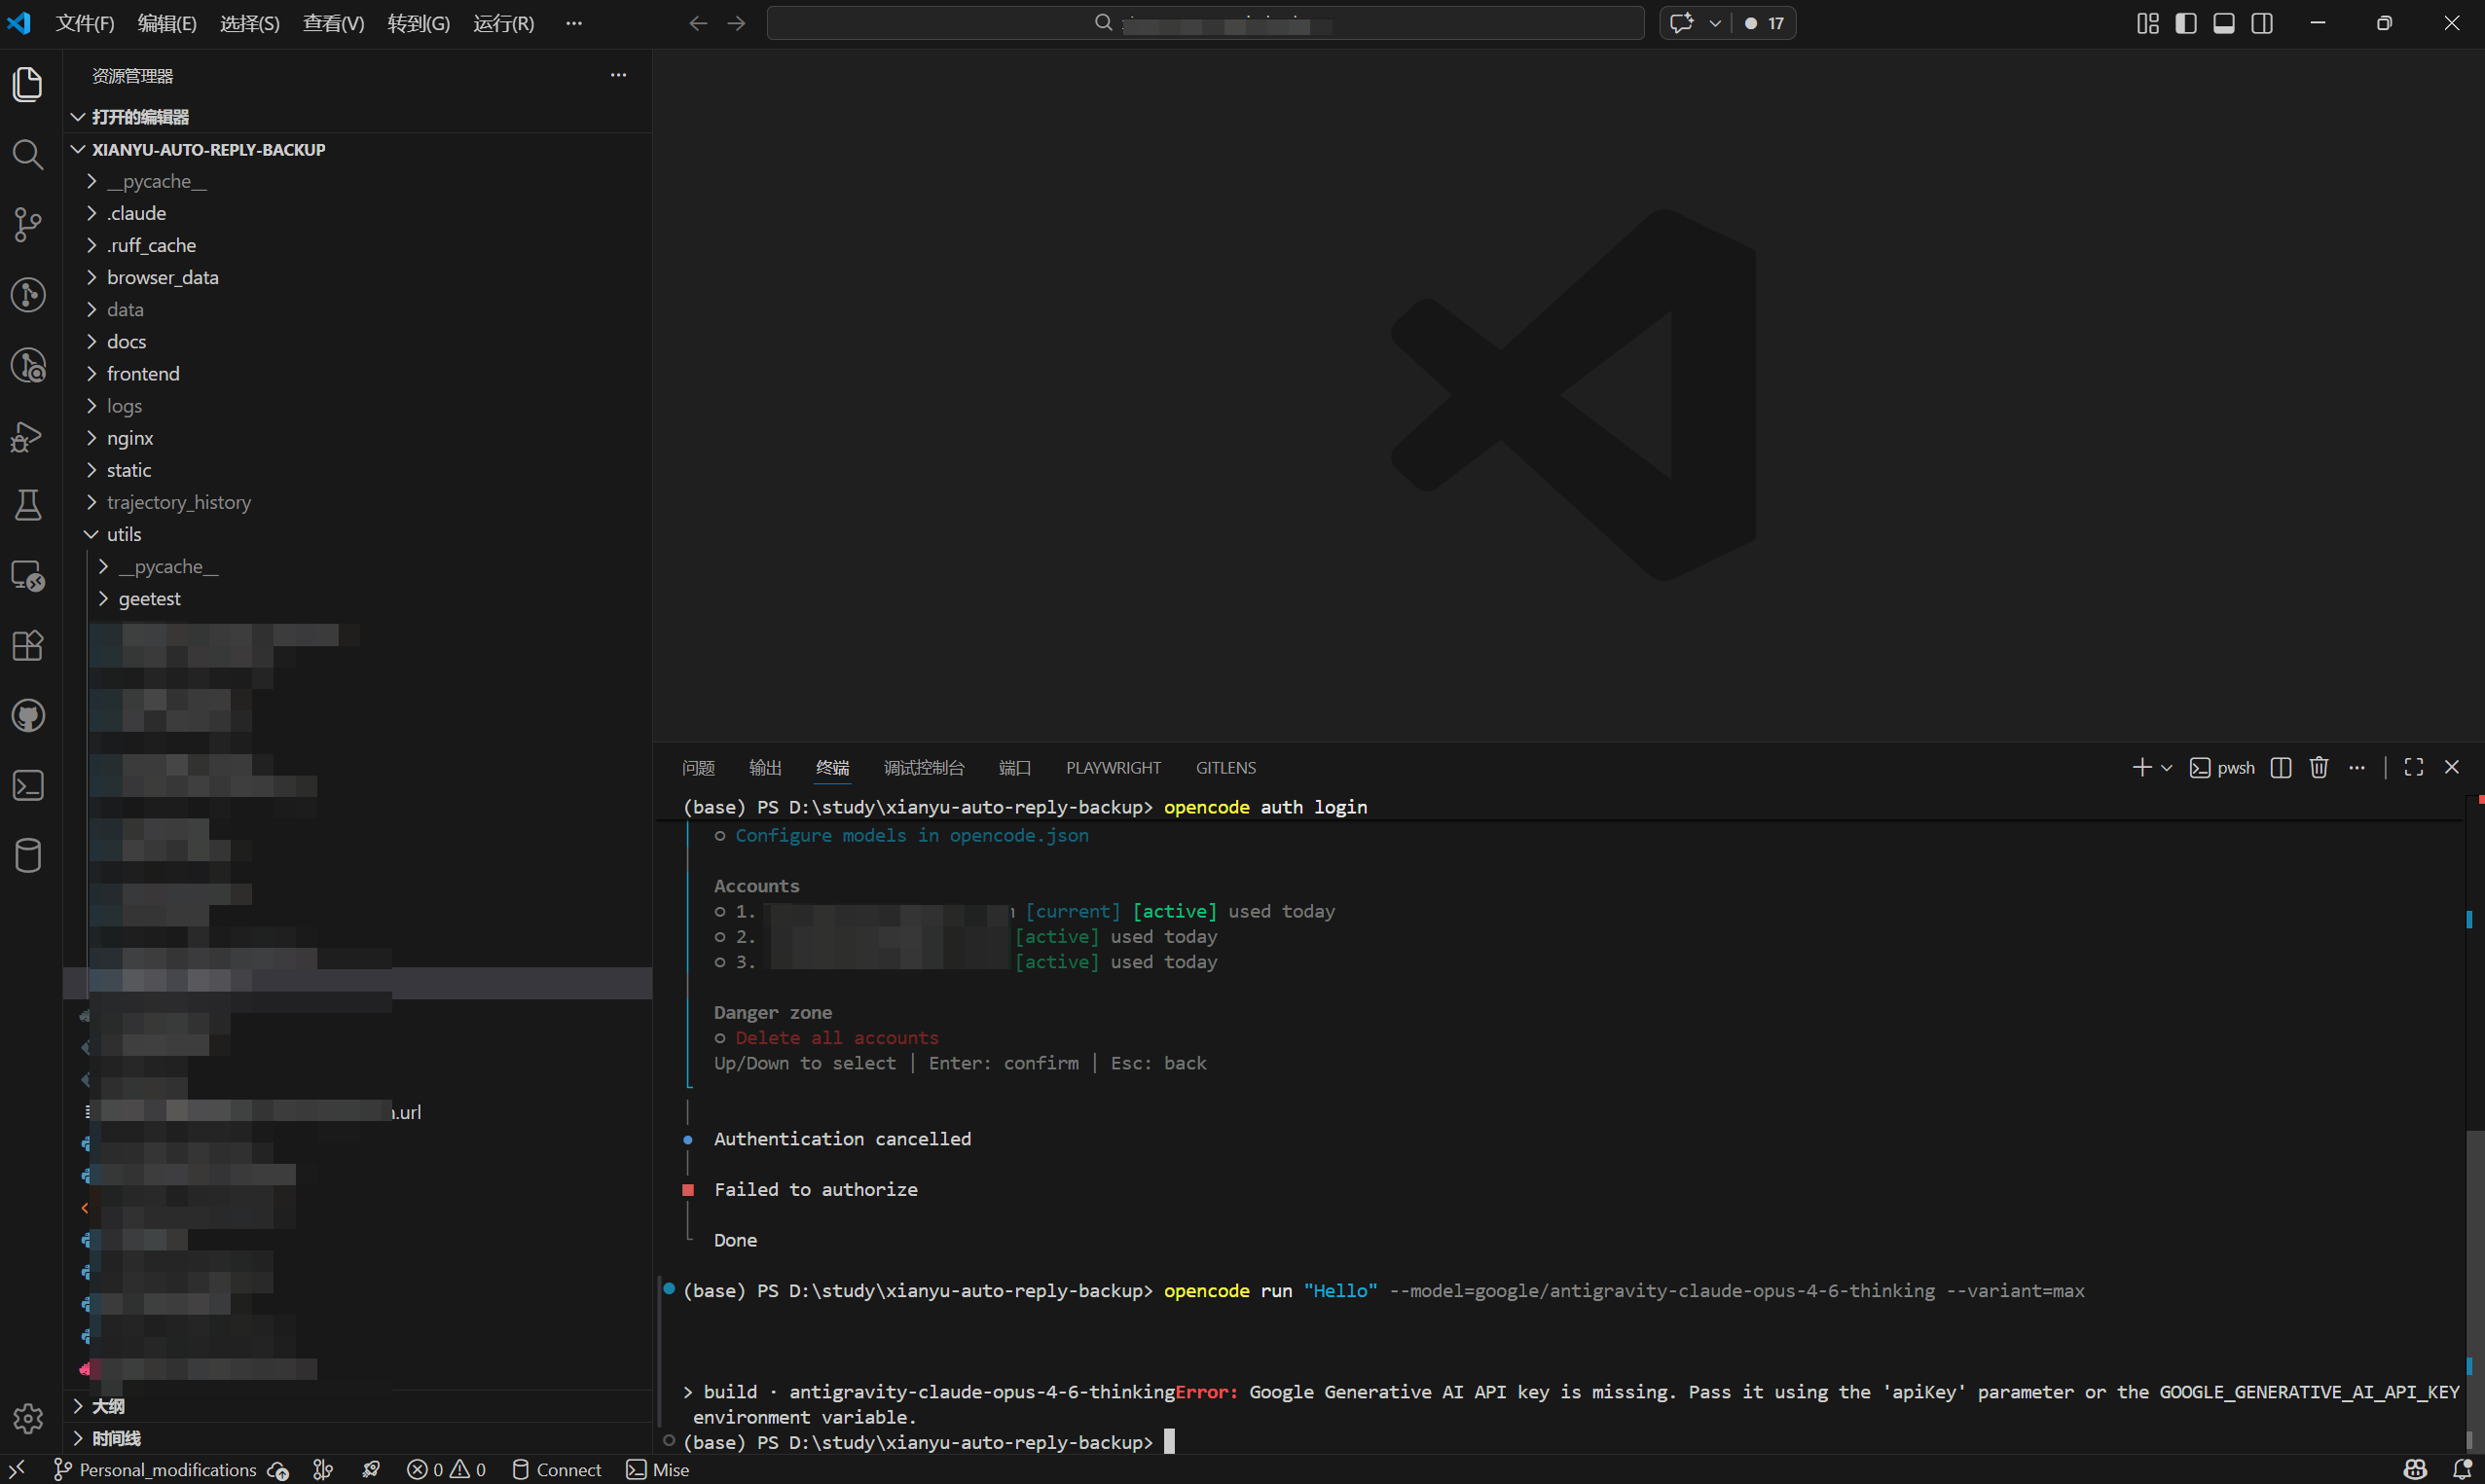
Task: Kill the terminal with trash icon
Action: [2319, 767]
